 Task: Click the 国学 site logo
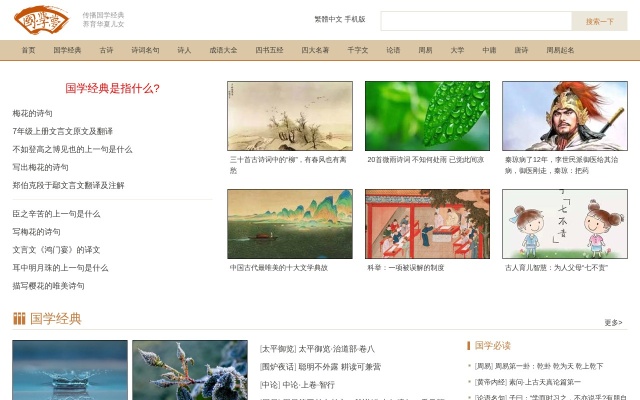(x=42, y=19)
